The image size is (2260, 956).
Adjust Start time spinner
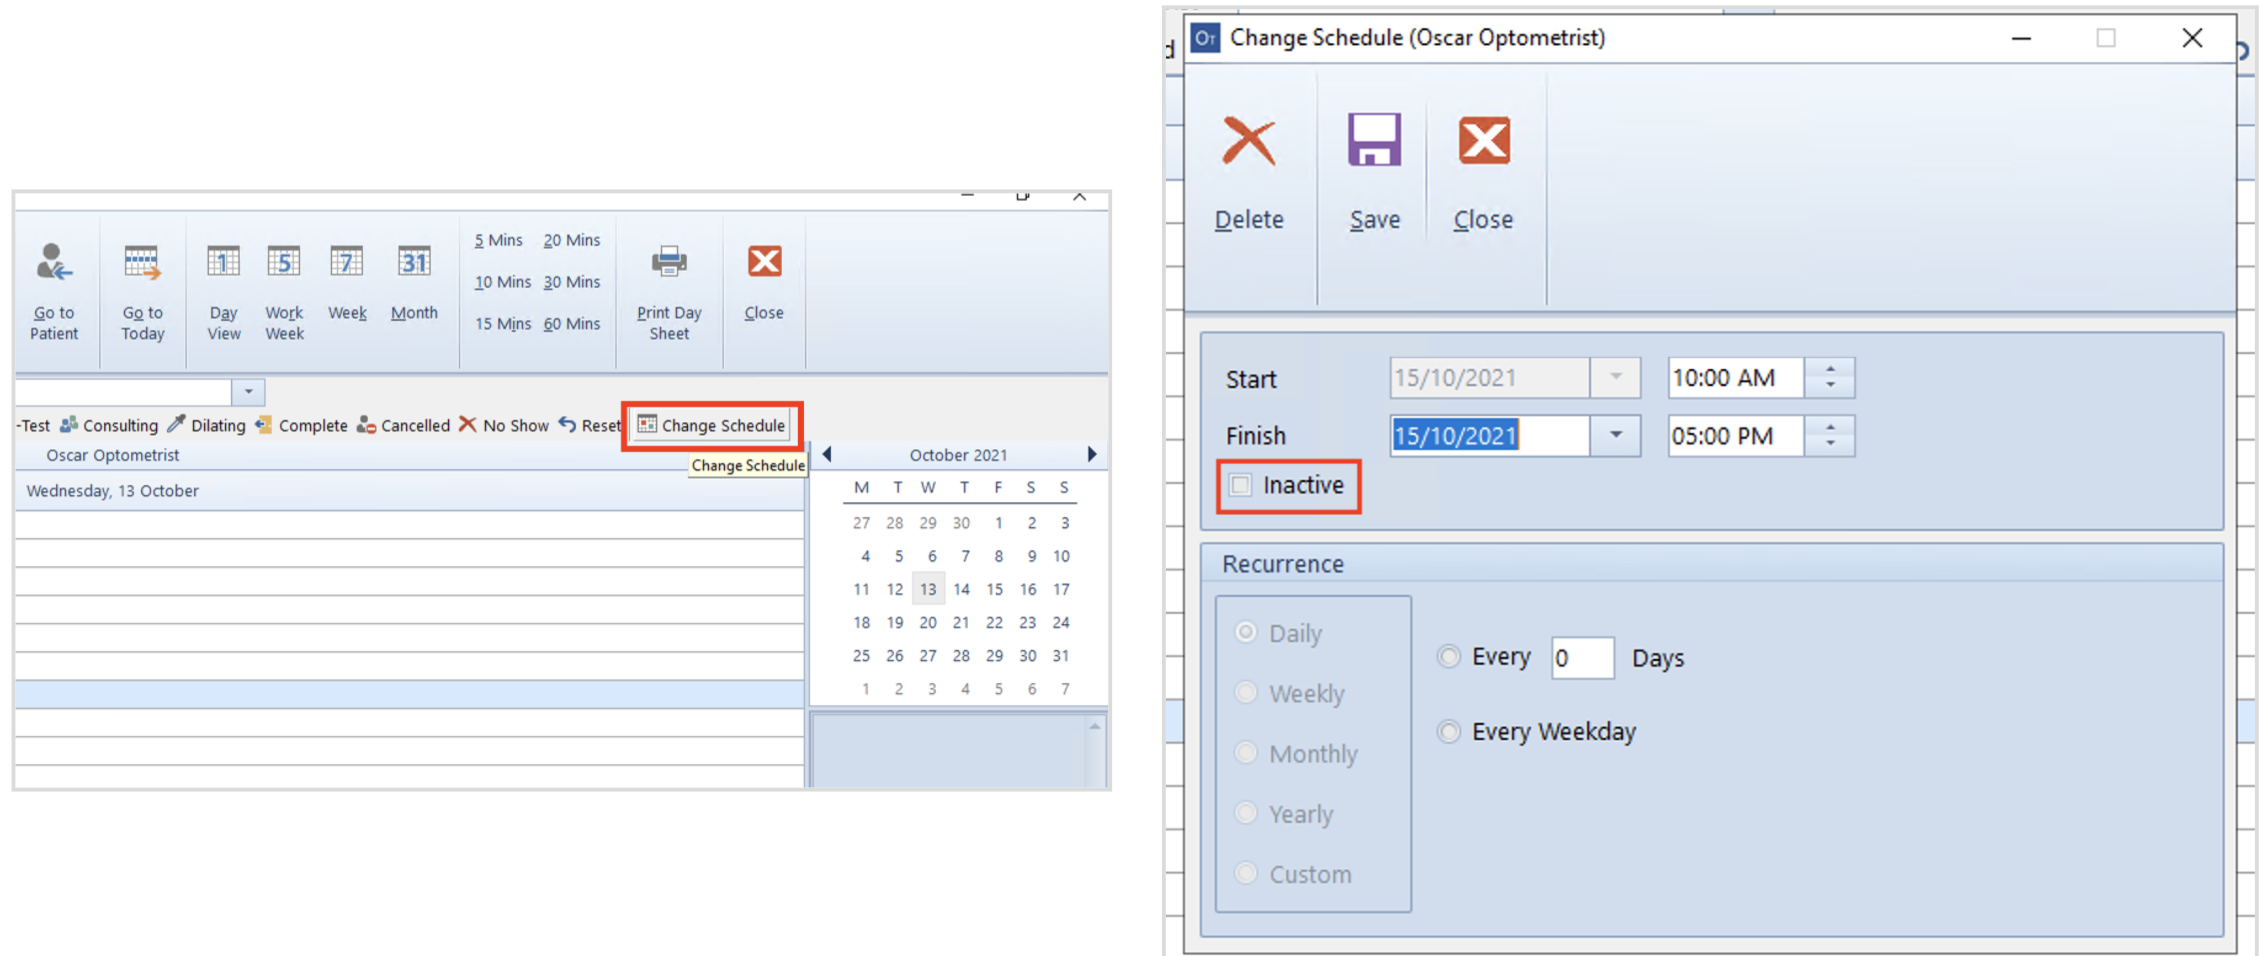coord(1830,377)
